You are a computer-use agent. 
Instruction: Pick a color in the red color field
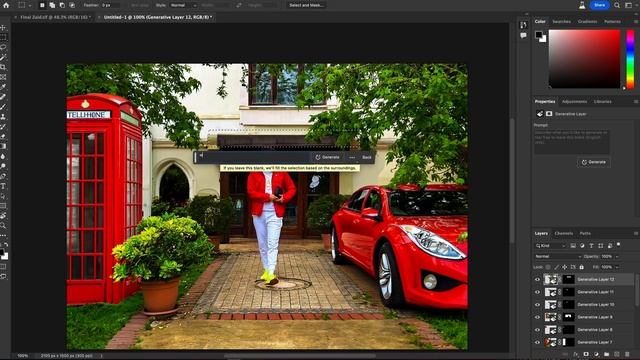[x=584, y=59]
